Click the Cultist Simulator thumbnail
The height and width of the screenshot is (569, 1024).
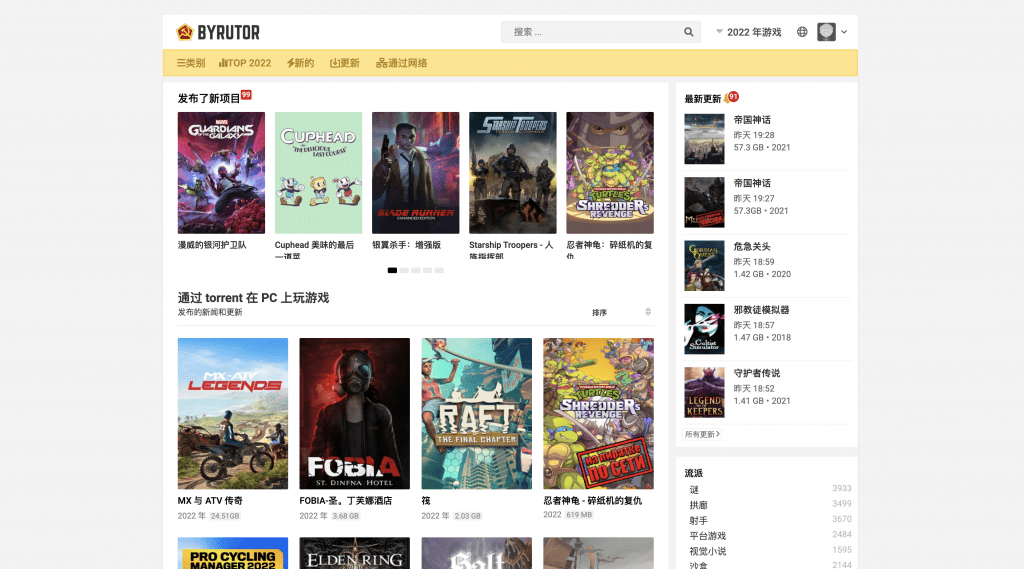tap(704, 329)
